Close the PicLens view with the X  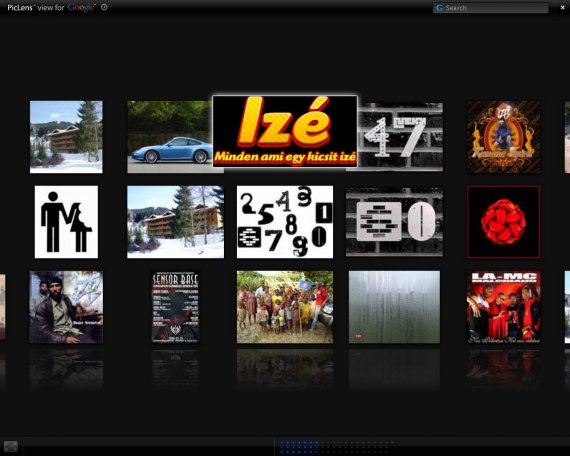(x=562, y=8)
